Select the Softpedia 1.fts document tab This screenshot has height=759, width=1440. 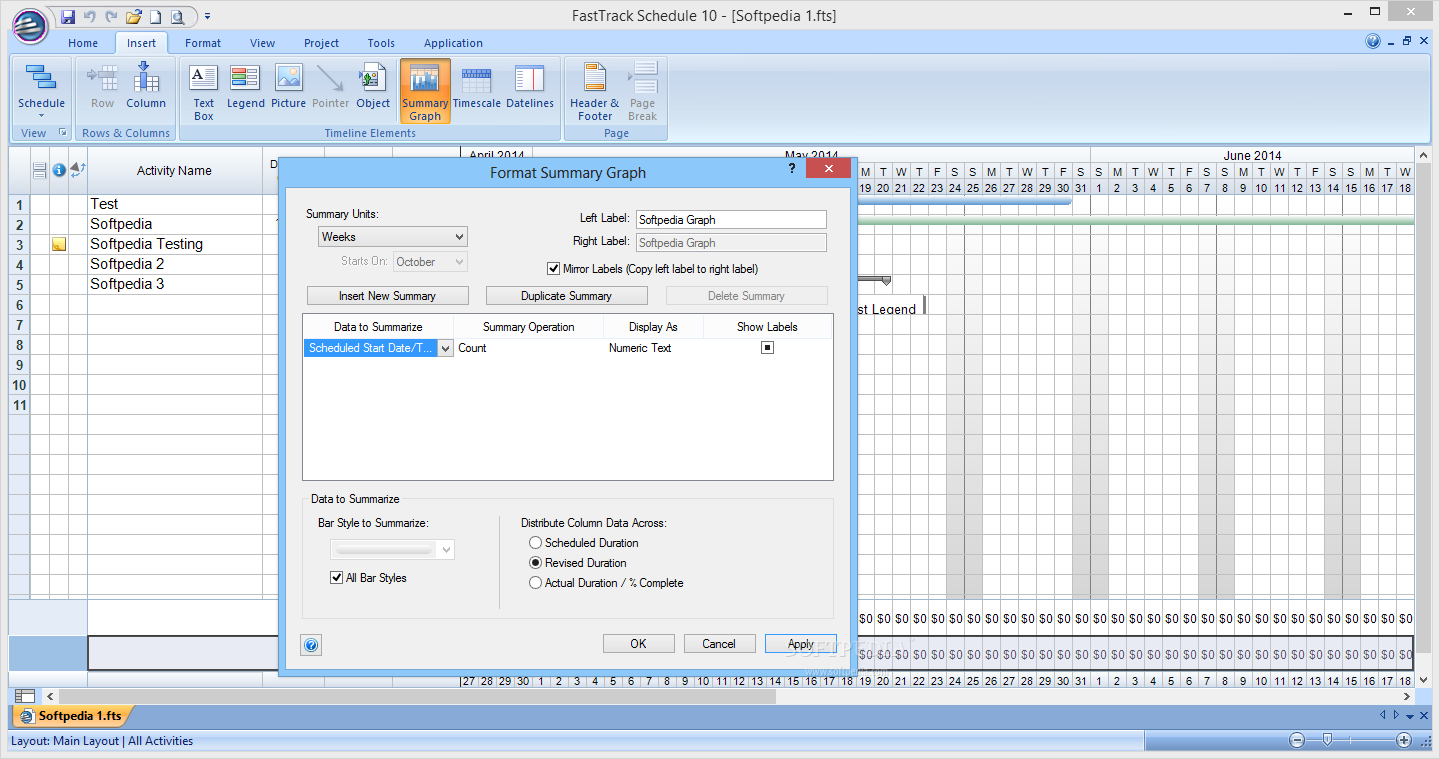point(72,716)
